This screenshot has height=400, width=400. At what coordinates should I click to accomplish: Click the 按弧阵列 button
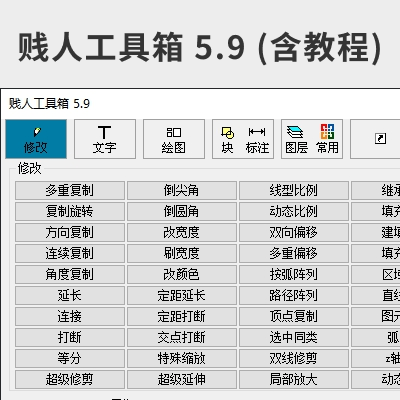(294, 274)
